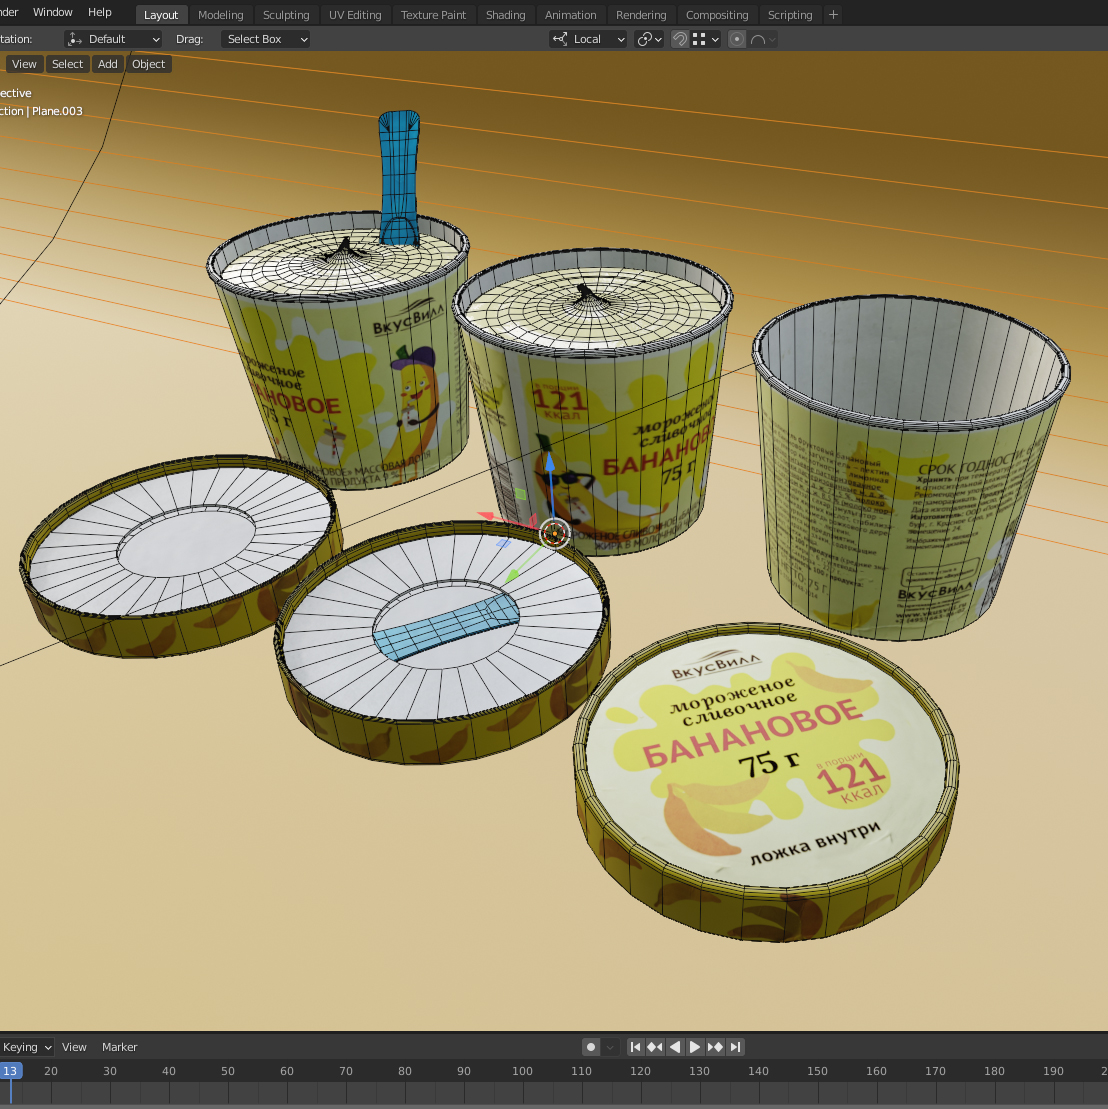Jump to the previous keyframe
The width and height of the screenshot is (1108, 1109).
[x=655, y=1047]
